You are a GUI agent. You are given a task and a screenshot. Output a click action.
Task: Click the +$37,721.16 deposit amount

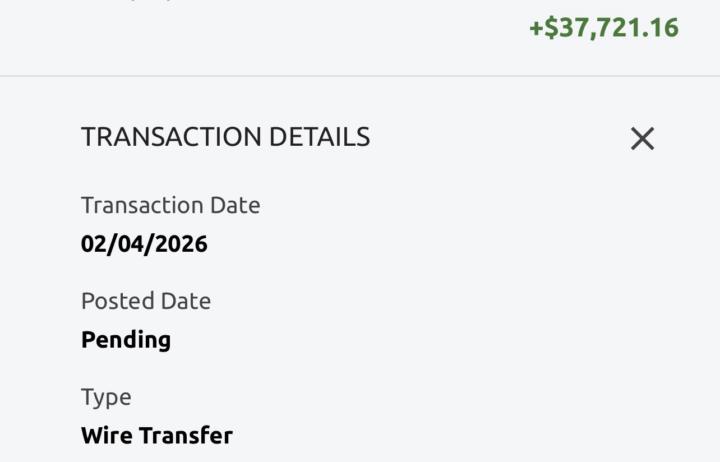[604, 28]
